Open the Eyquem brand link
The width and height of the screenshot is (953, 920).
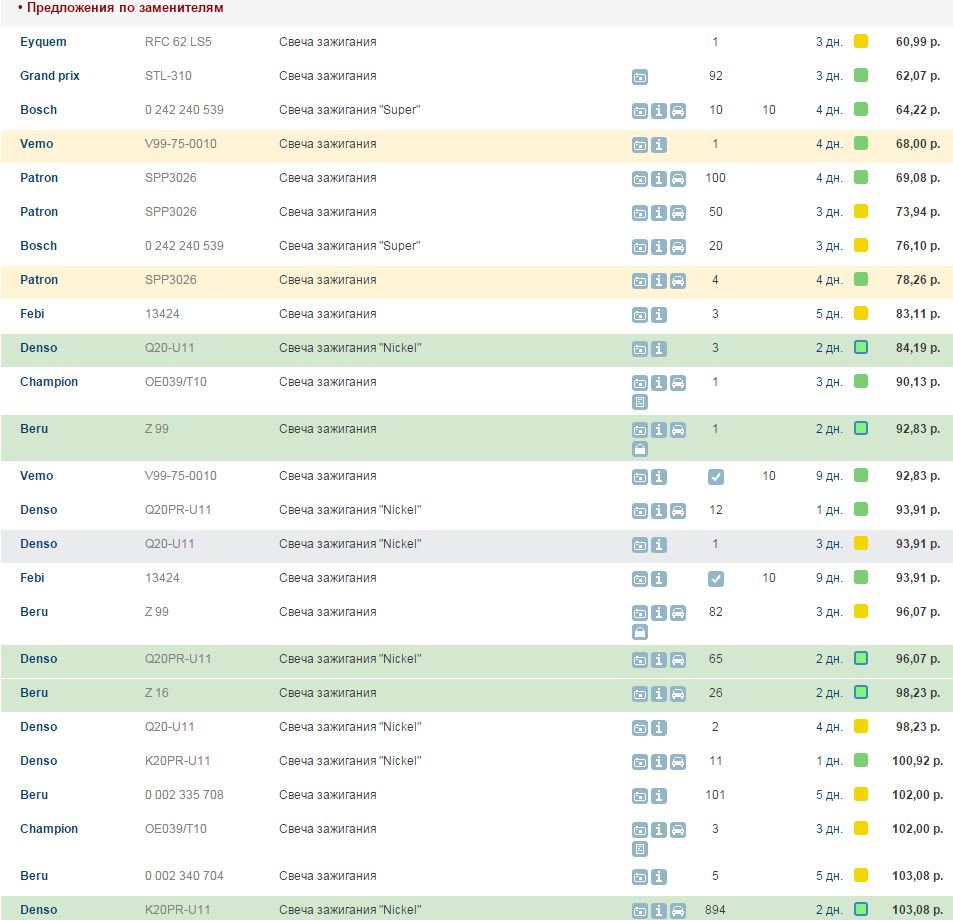43,42
